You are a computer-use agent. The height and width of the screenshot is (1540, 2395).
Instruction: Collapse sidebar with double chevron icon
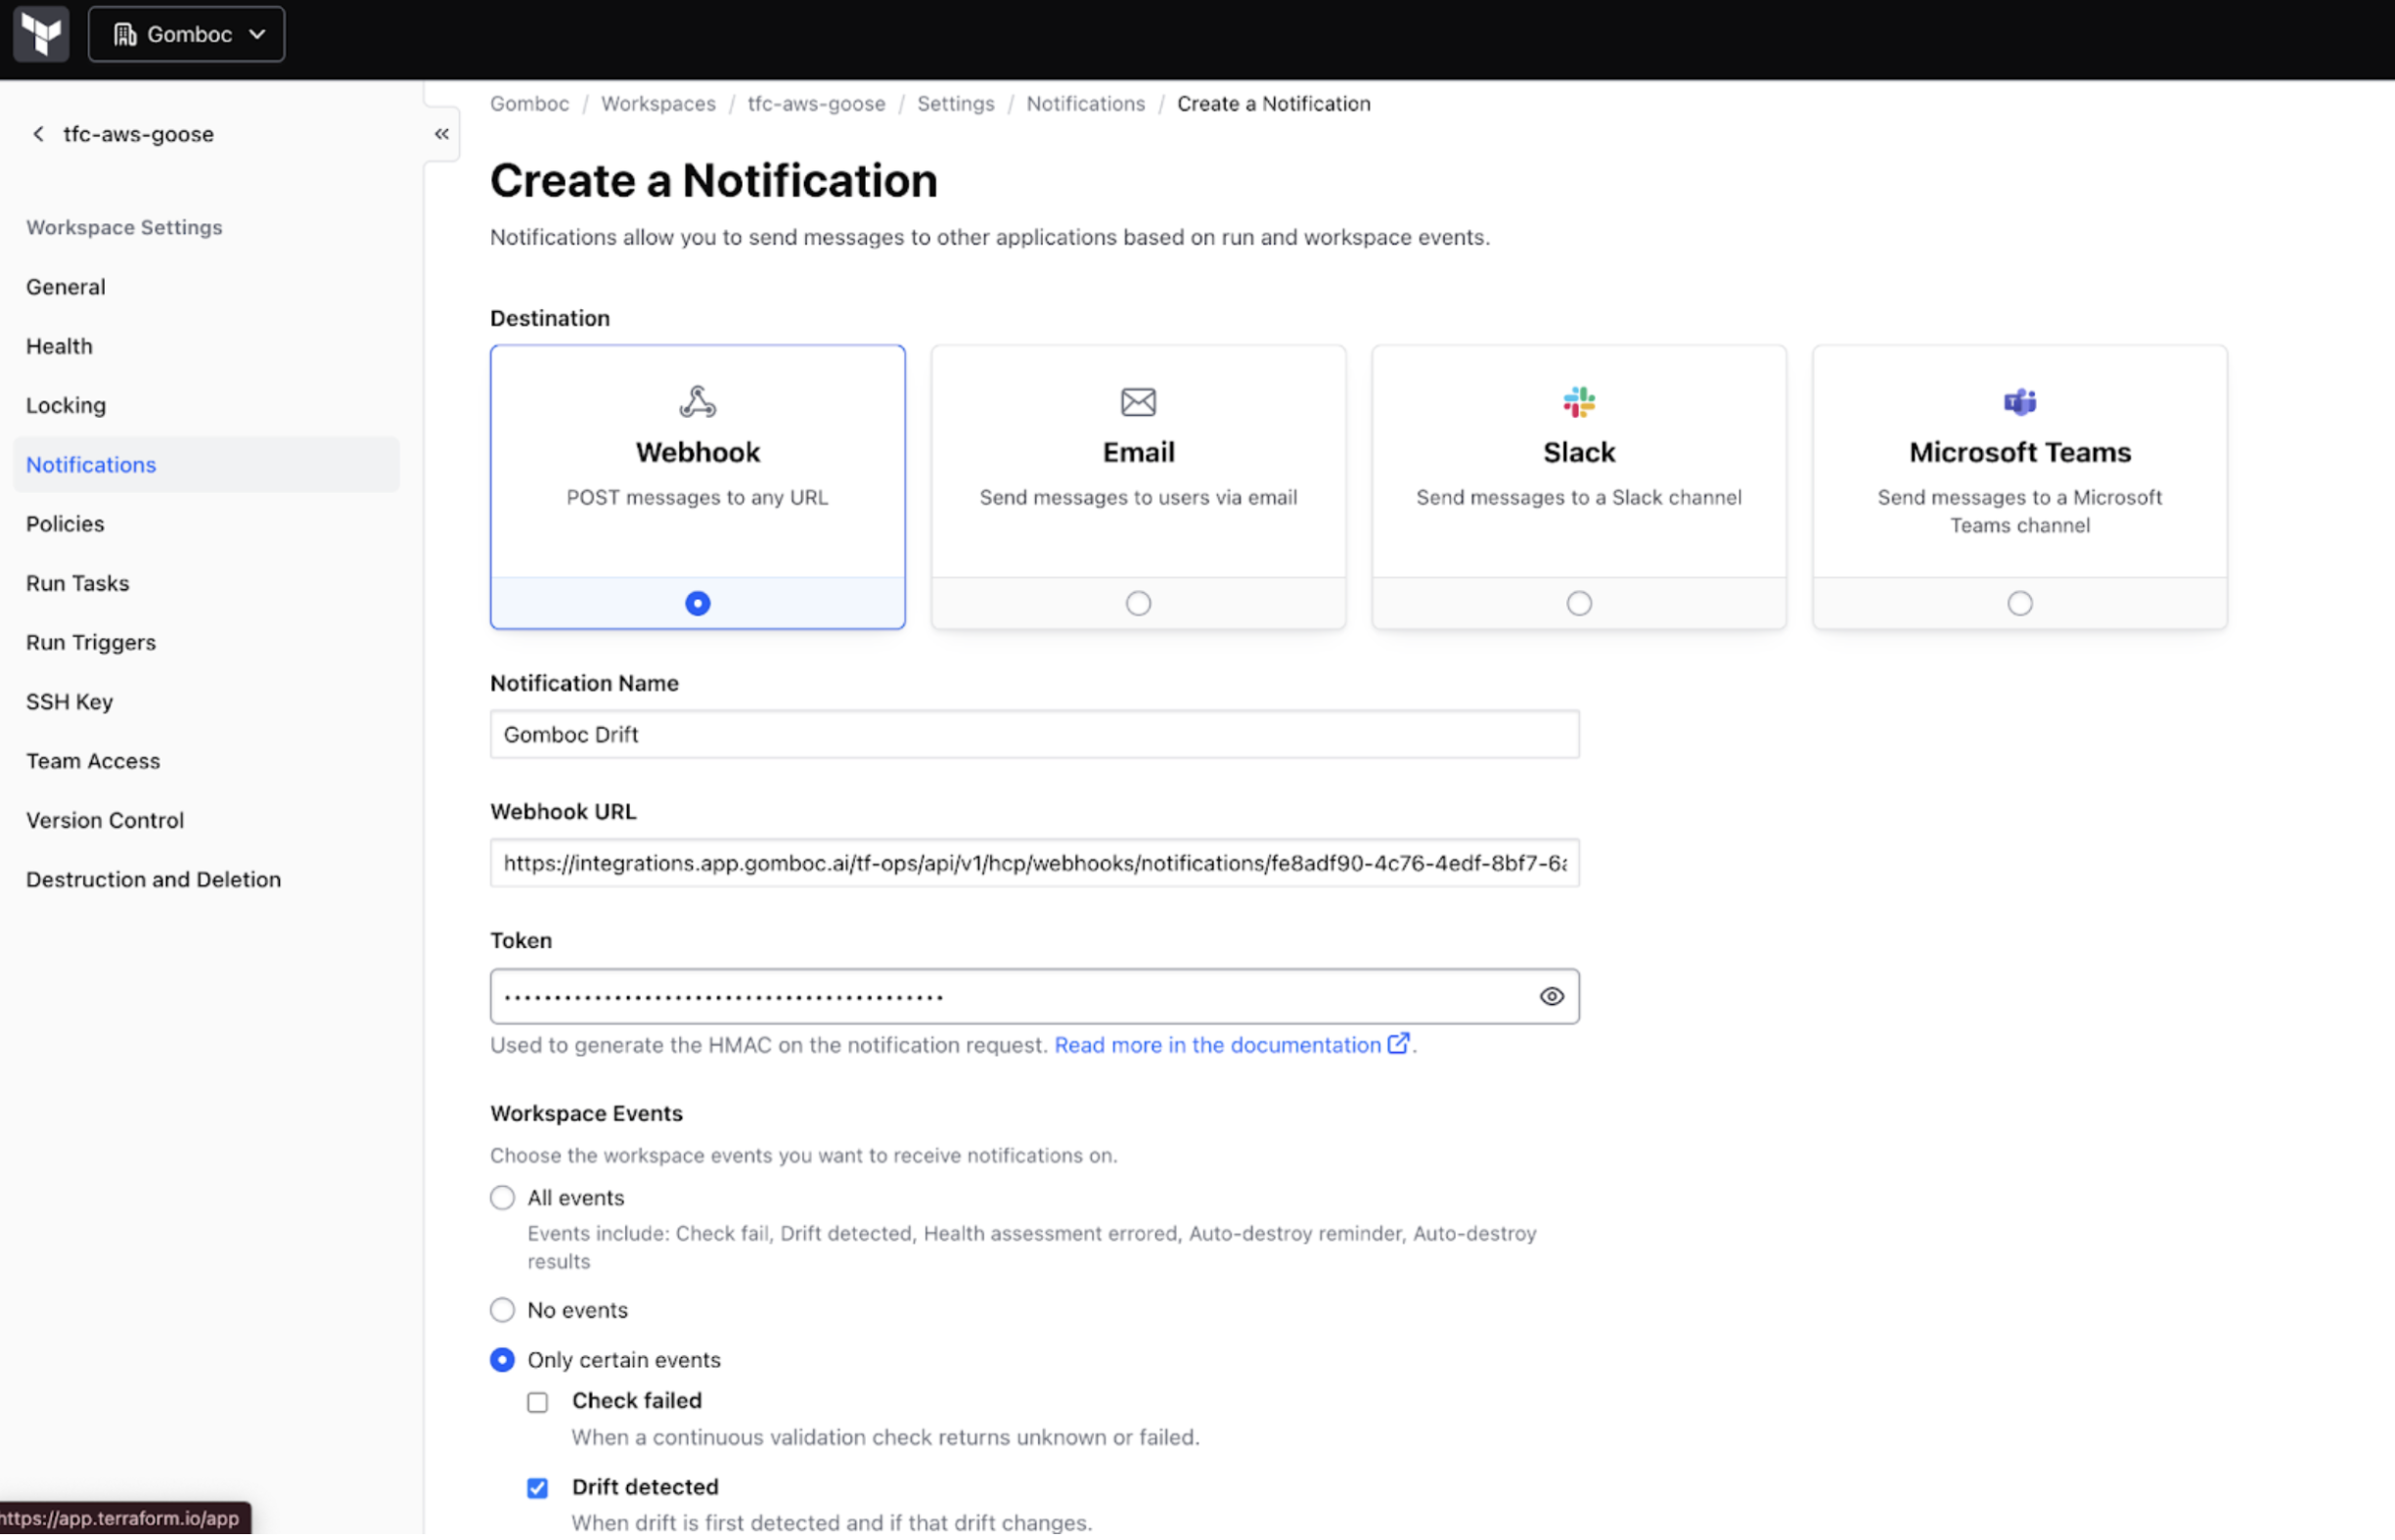[441, 134]
